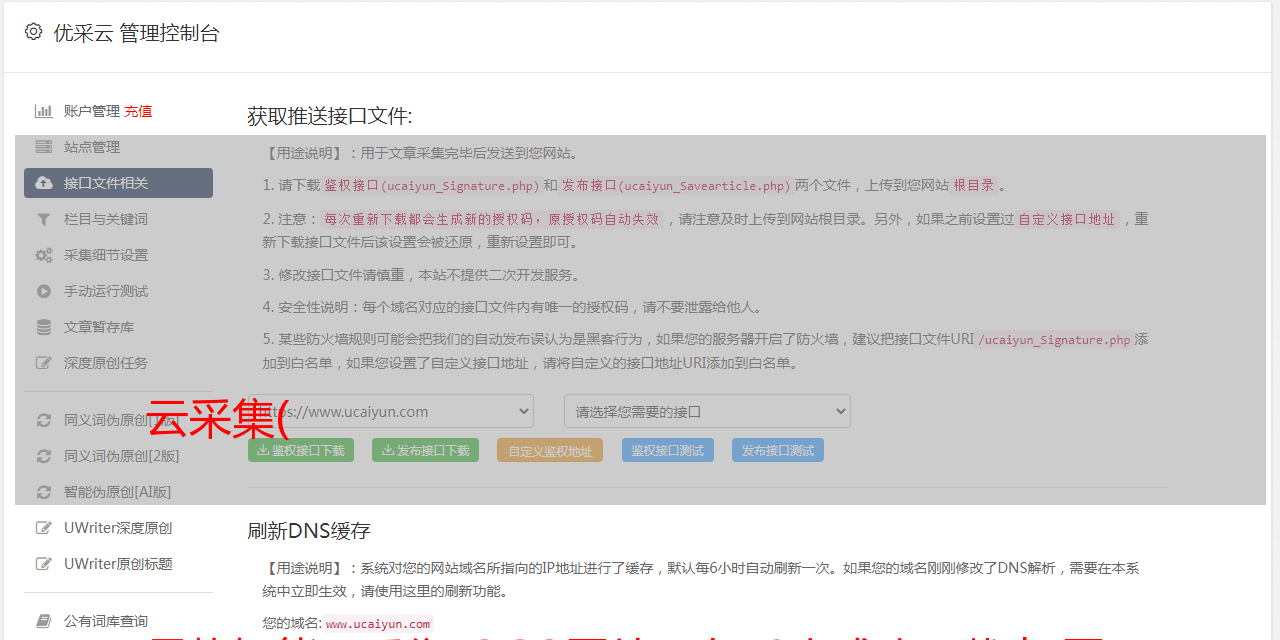The image size is (1280, 640).
Task: Click 鉴权接口测试 blue button
Action: pyautogui.click(x=668, y=450)
